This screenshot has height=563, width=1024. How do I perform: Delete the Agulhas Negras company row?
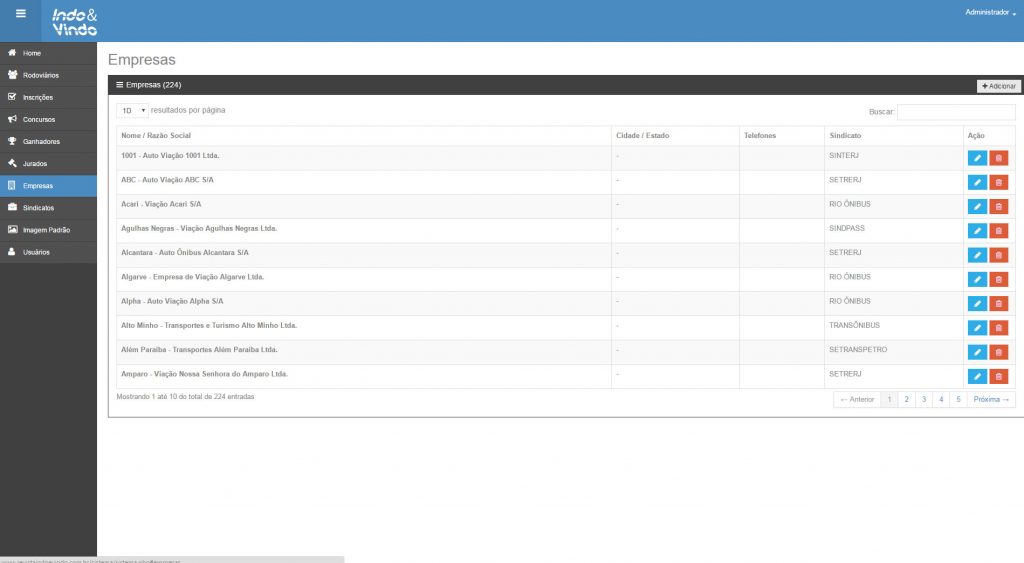998,231
